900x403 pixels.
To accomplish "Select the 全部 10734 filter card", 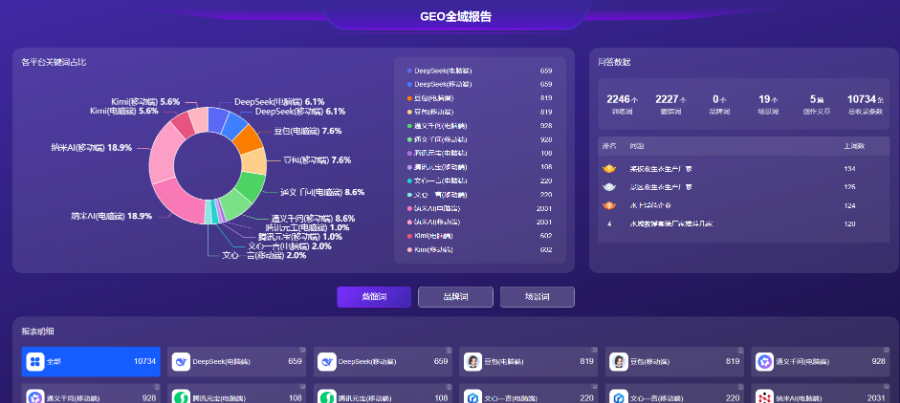I will click(91, 362).
